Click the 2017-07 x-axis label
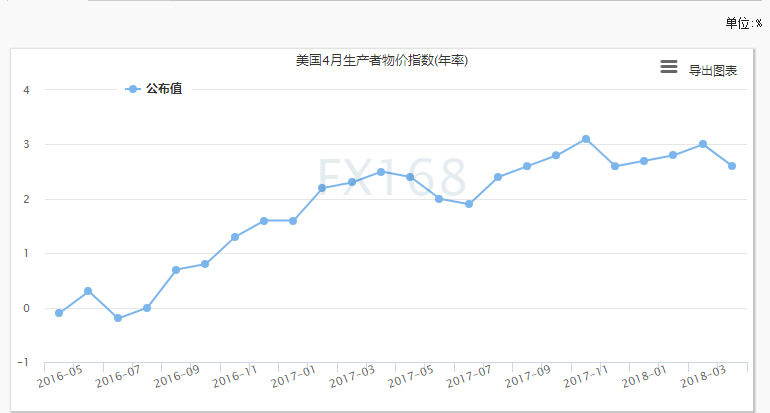This screenshot has height=413, width=770. click(469, 377)
